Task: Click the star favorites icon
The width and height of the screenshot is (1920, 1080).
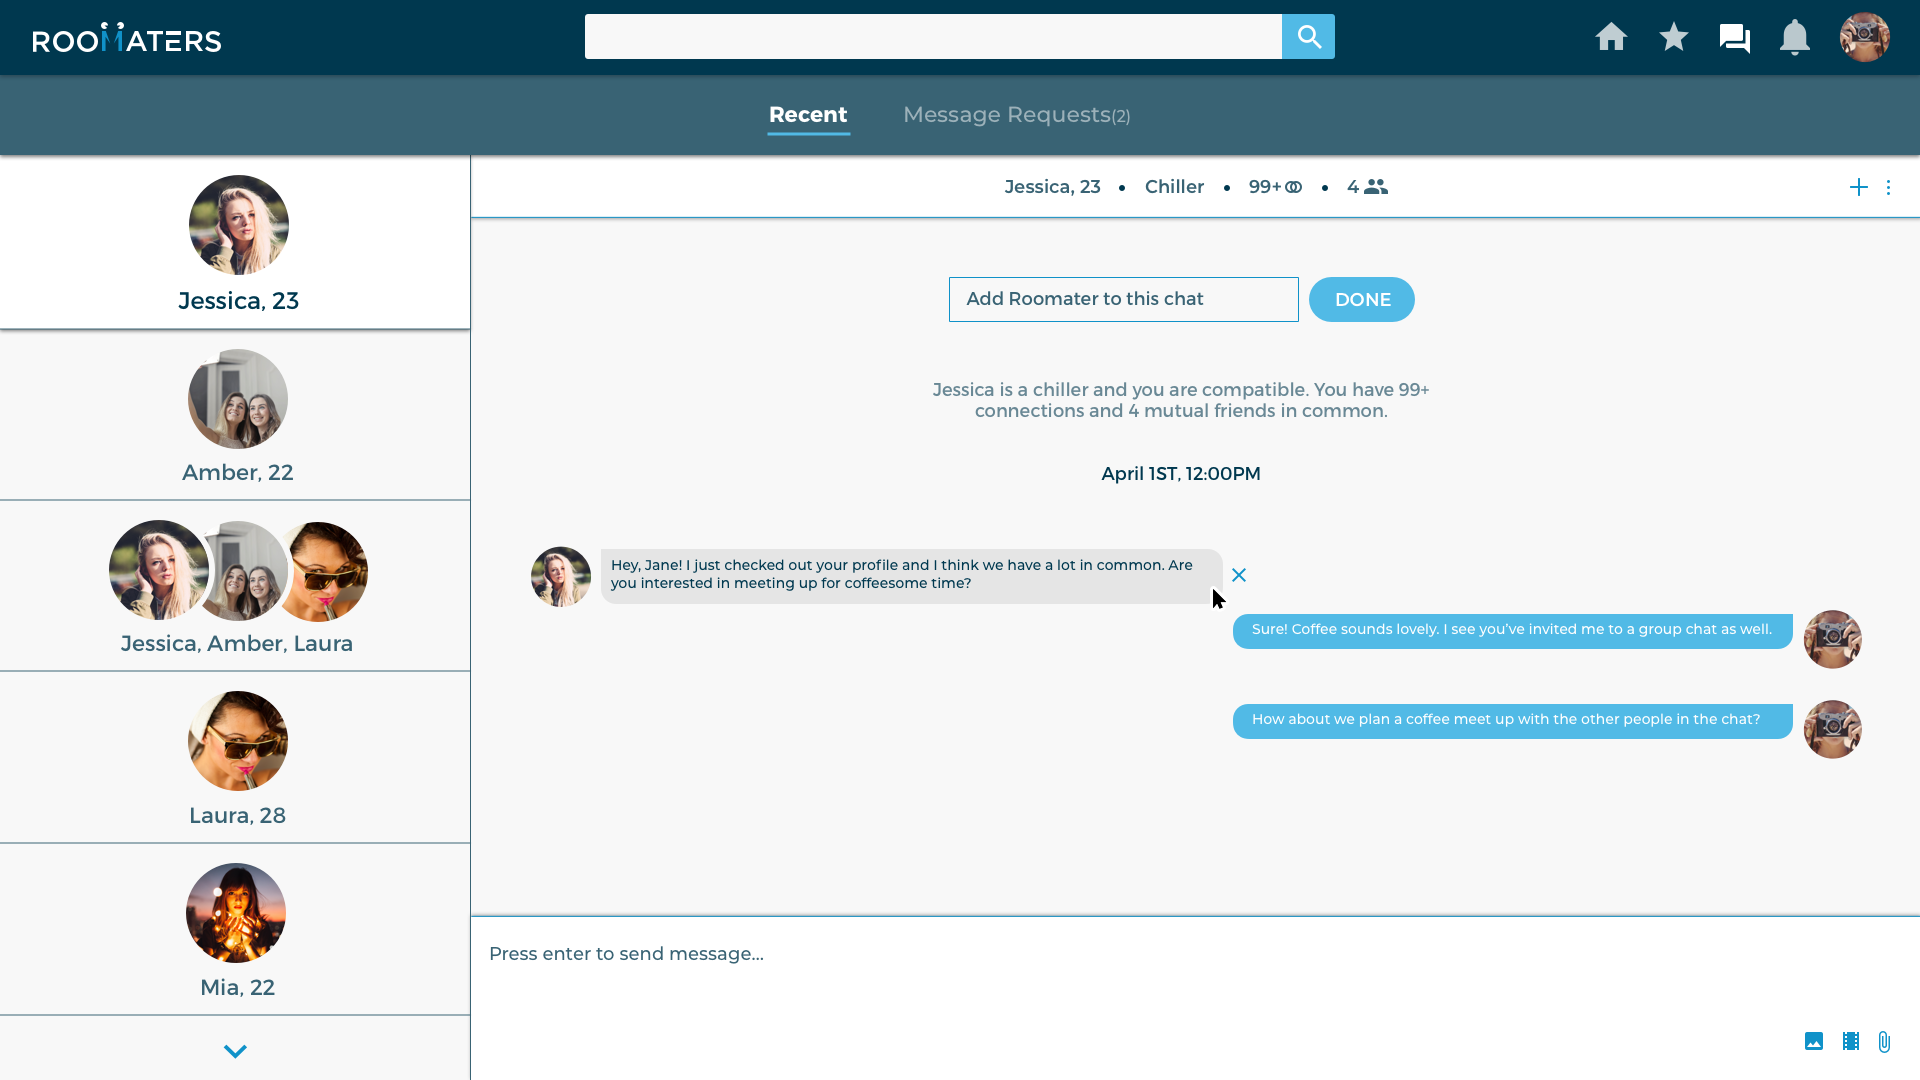Action: click(x=1673, y=37)
